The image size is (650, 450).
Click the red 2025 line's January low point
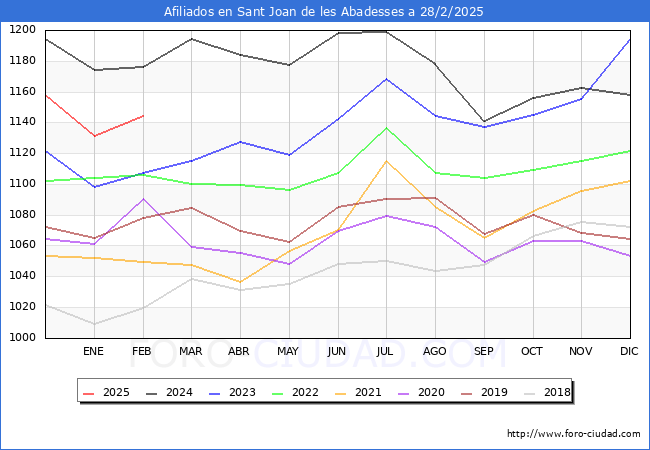[95, 136]
